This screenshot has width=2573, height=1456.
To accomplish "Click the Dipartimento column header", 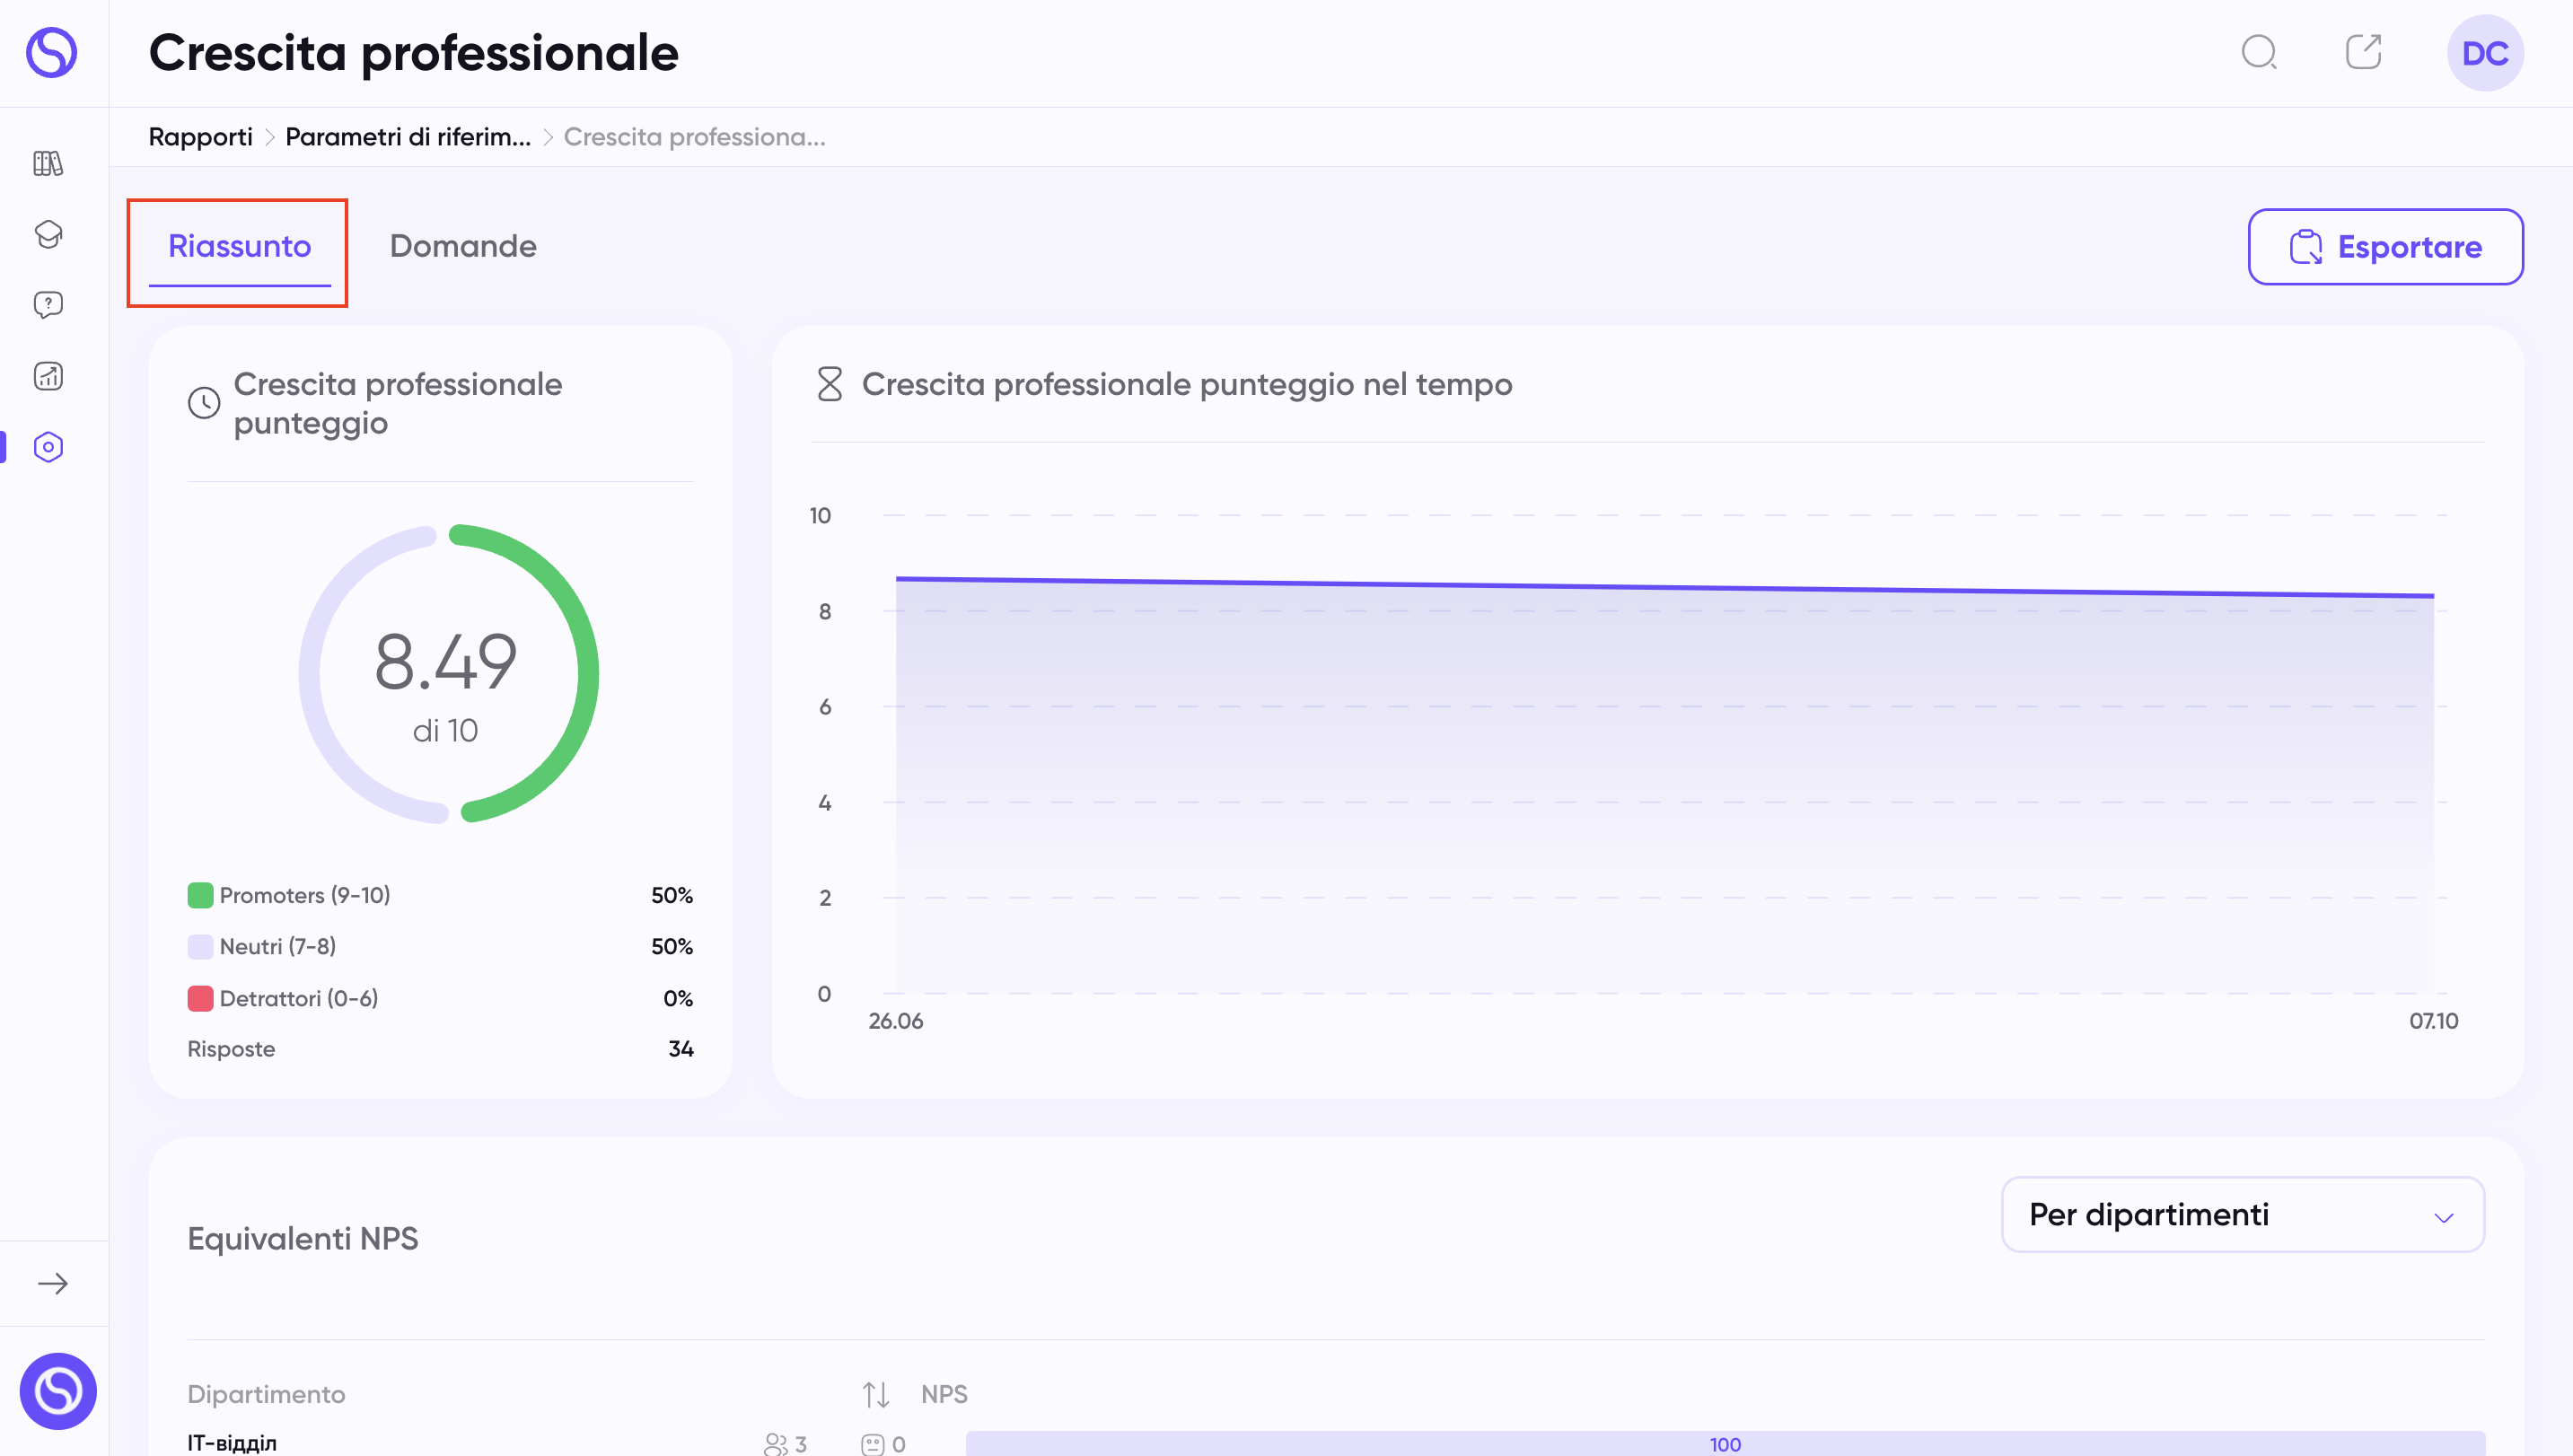I will coord(266,1394).
